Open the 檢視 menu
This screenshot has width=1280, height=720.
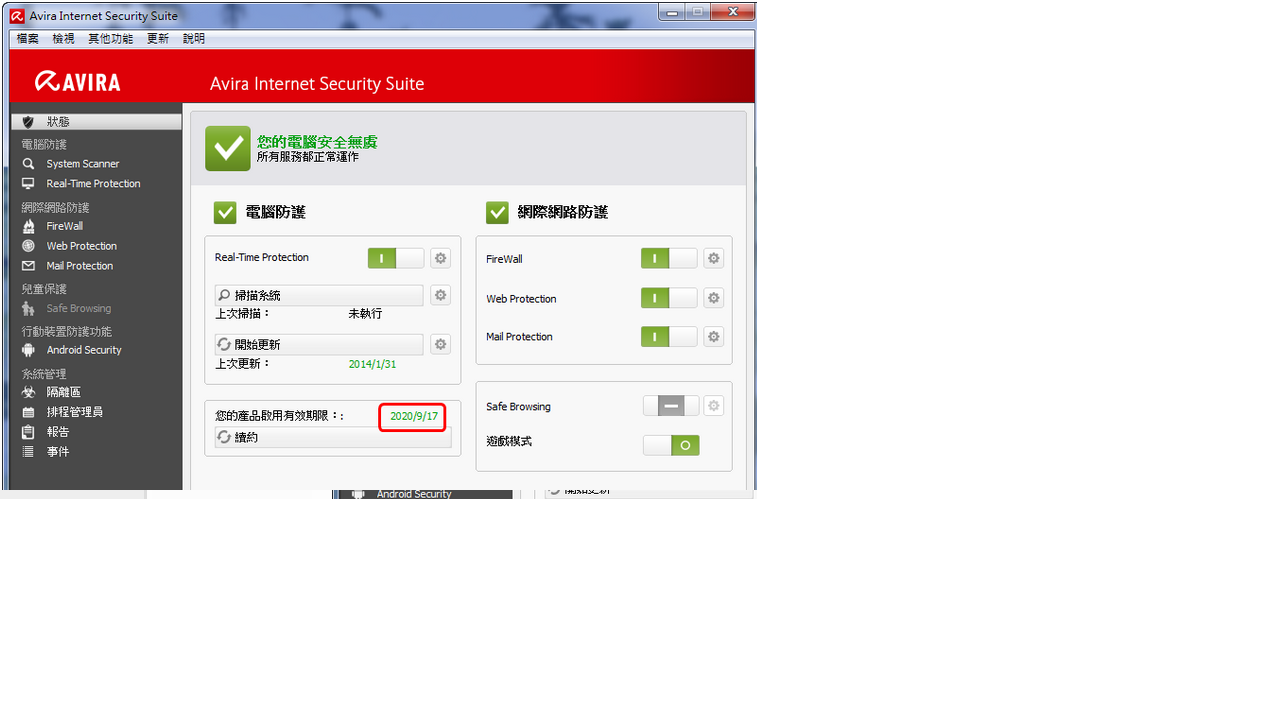64,39
